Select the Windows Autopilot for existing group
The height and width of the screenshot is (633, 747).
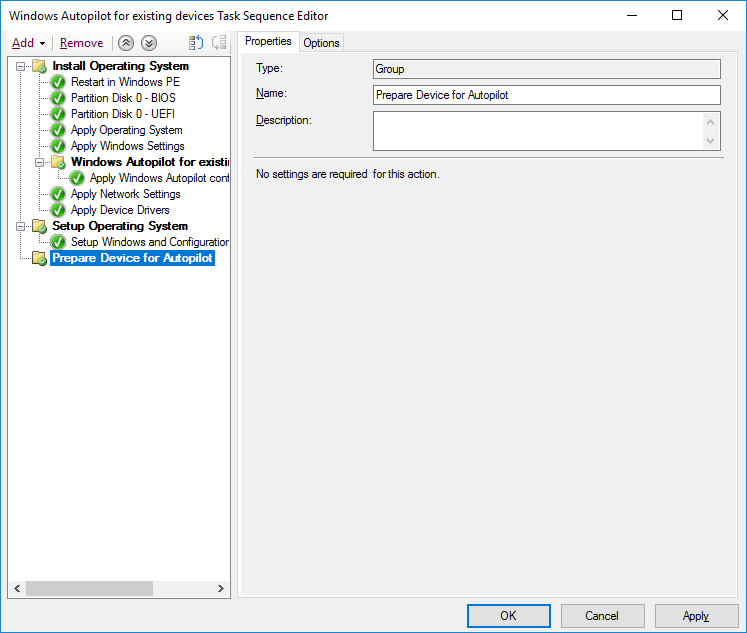click(150, 162)
